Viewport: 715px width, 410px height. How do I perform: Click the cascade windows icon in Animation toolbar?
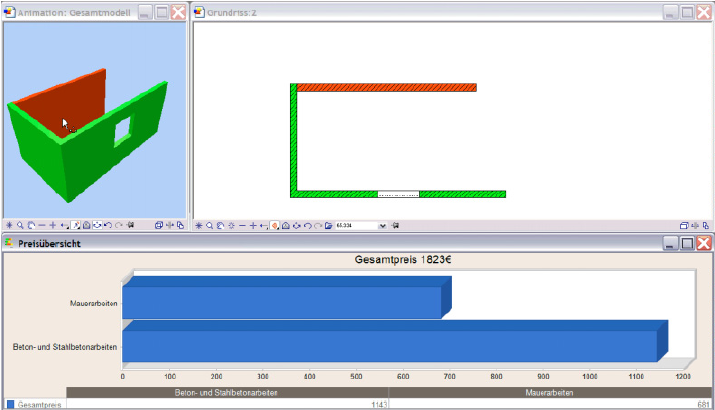point(159,226)
